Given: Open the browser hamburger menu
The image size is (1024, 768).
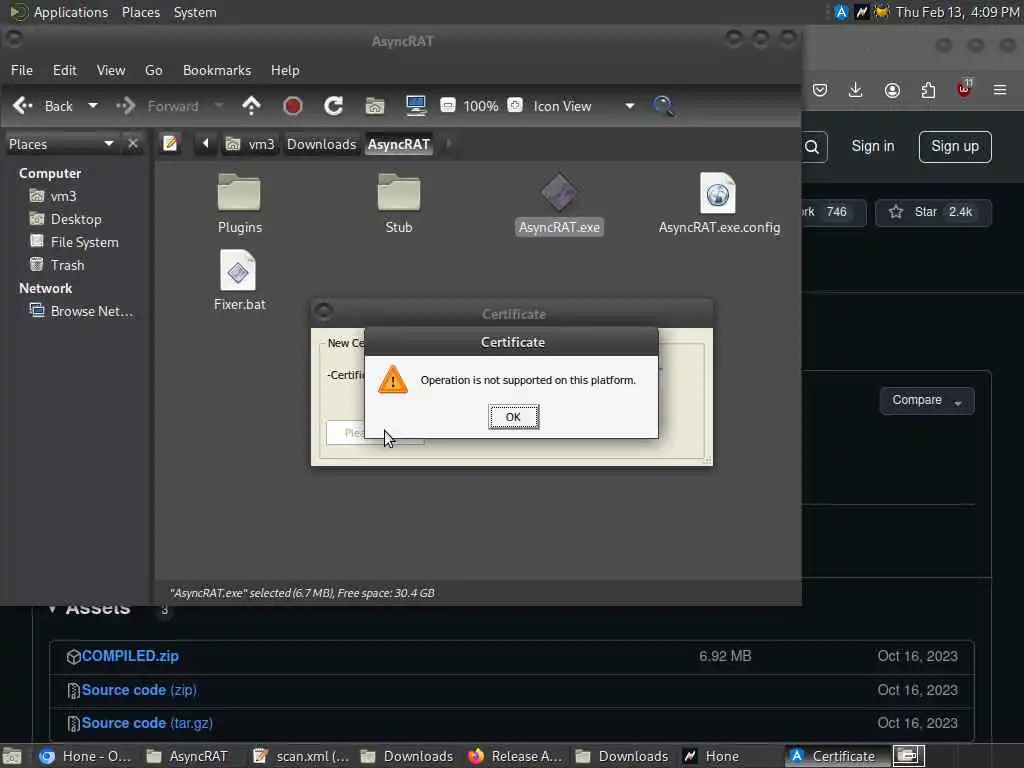Looking at the screenshot, I should [x=1000, y=90].
